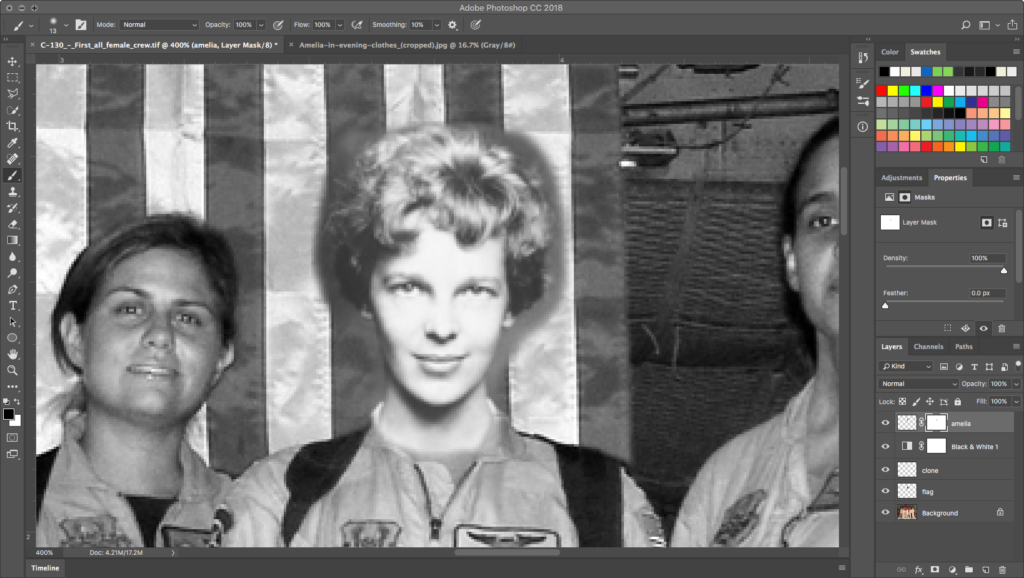Expand the layer blend mode dropdown
This screenshot has height=578, width=1024.
(x=918, y=384)
